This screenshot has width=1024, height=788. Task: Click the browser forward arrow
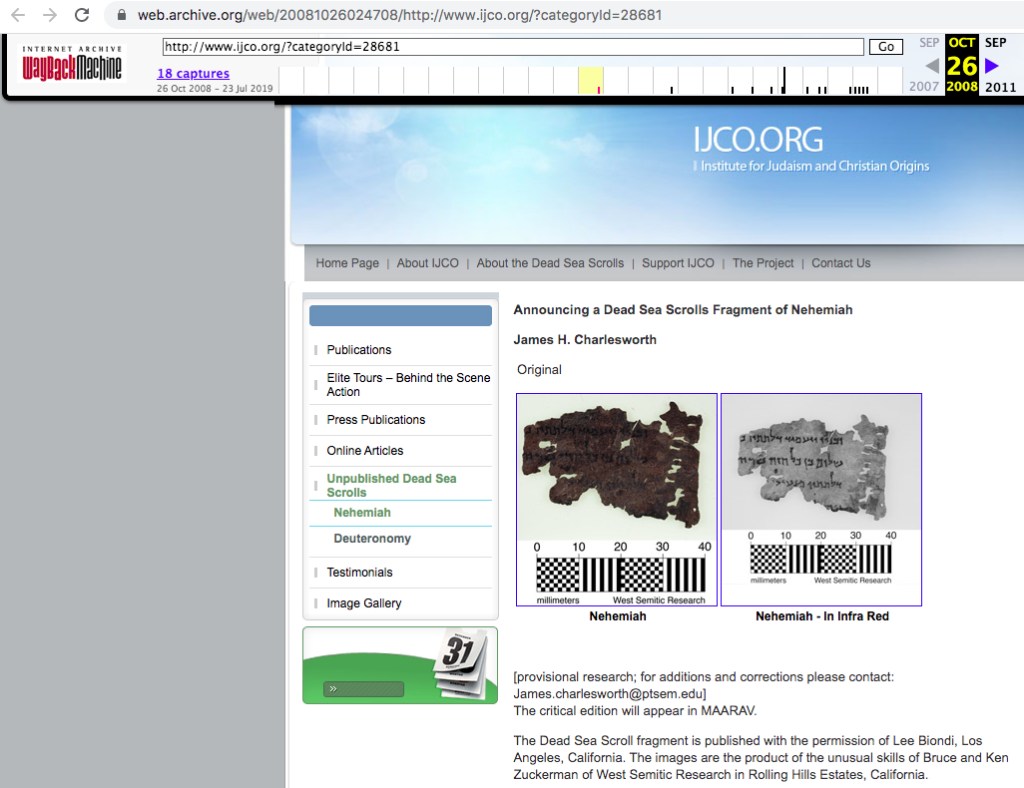pos(50,15)
